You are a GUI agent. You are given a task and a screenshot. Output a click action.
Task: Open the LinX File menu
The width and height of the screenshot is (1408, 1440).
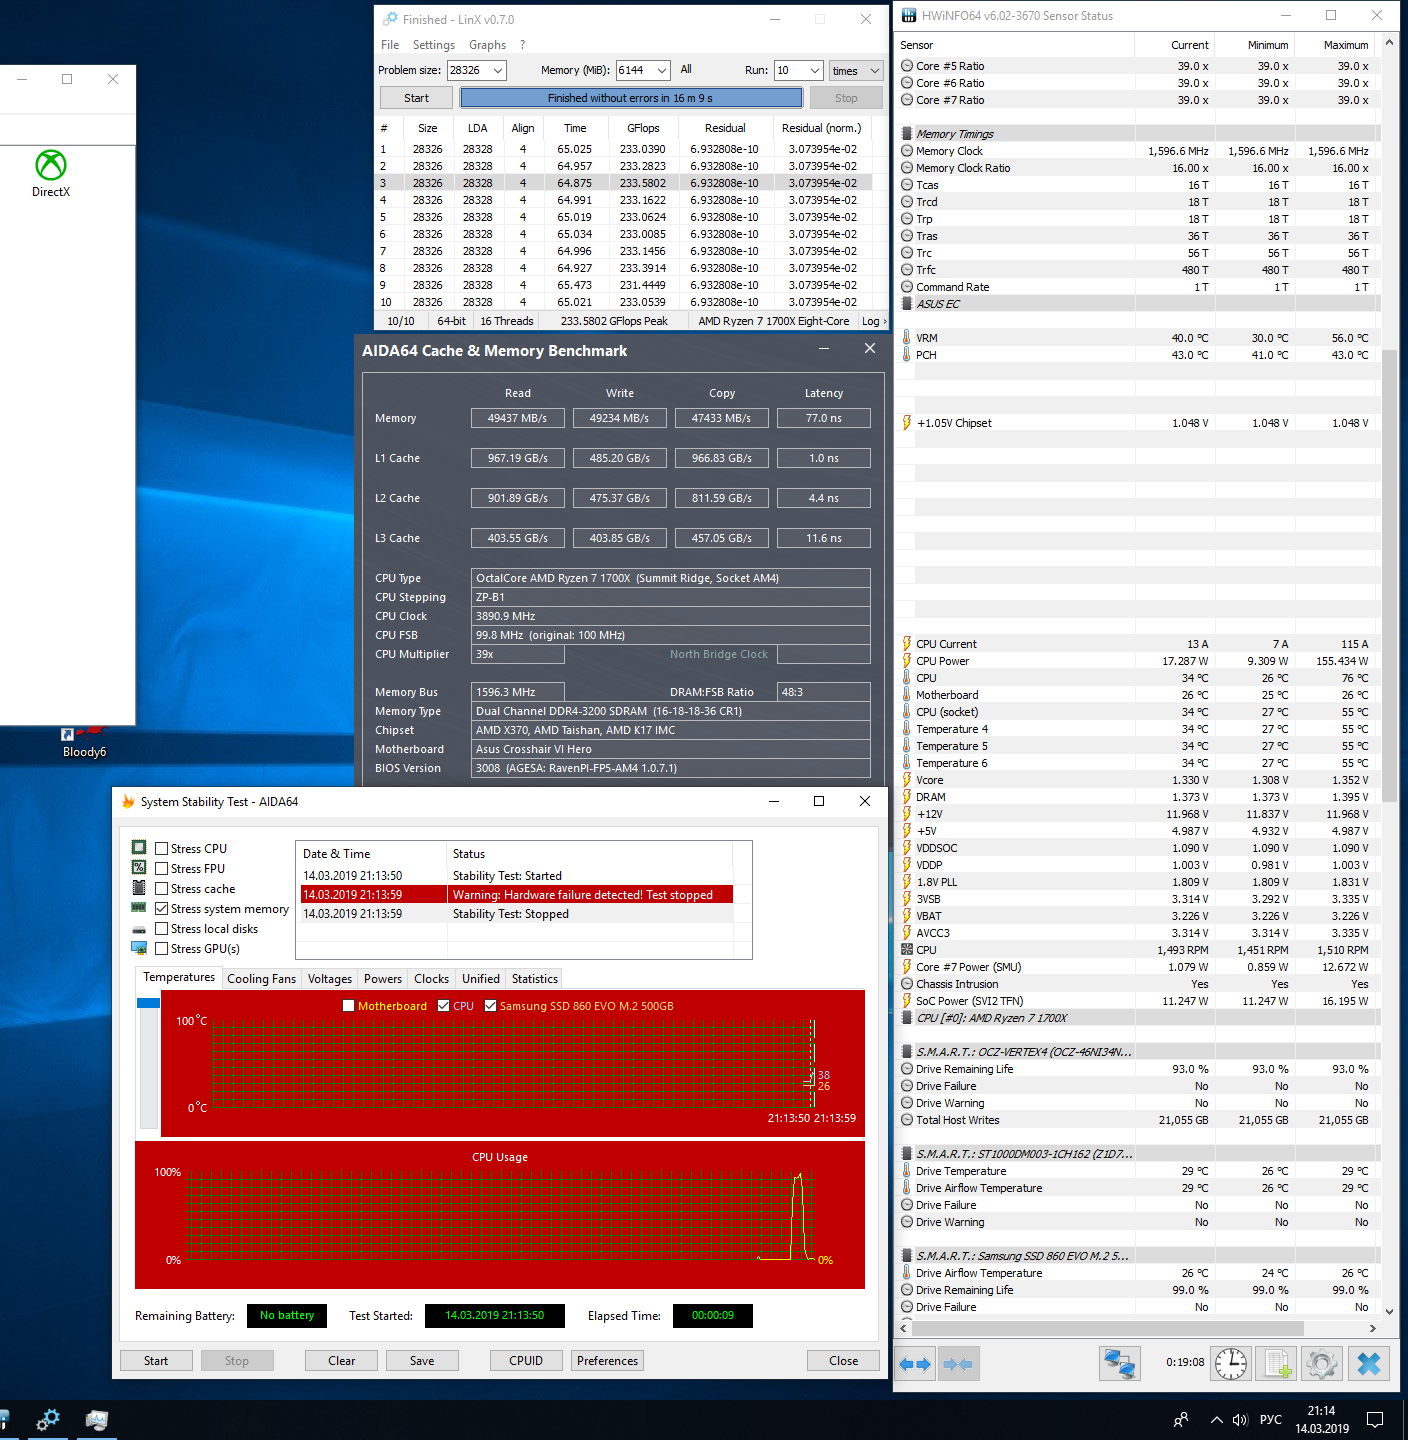coord(390,45)
